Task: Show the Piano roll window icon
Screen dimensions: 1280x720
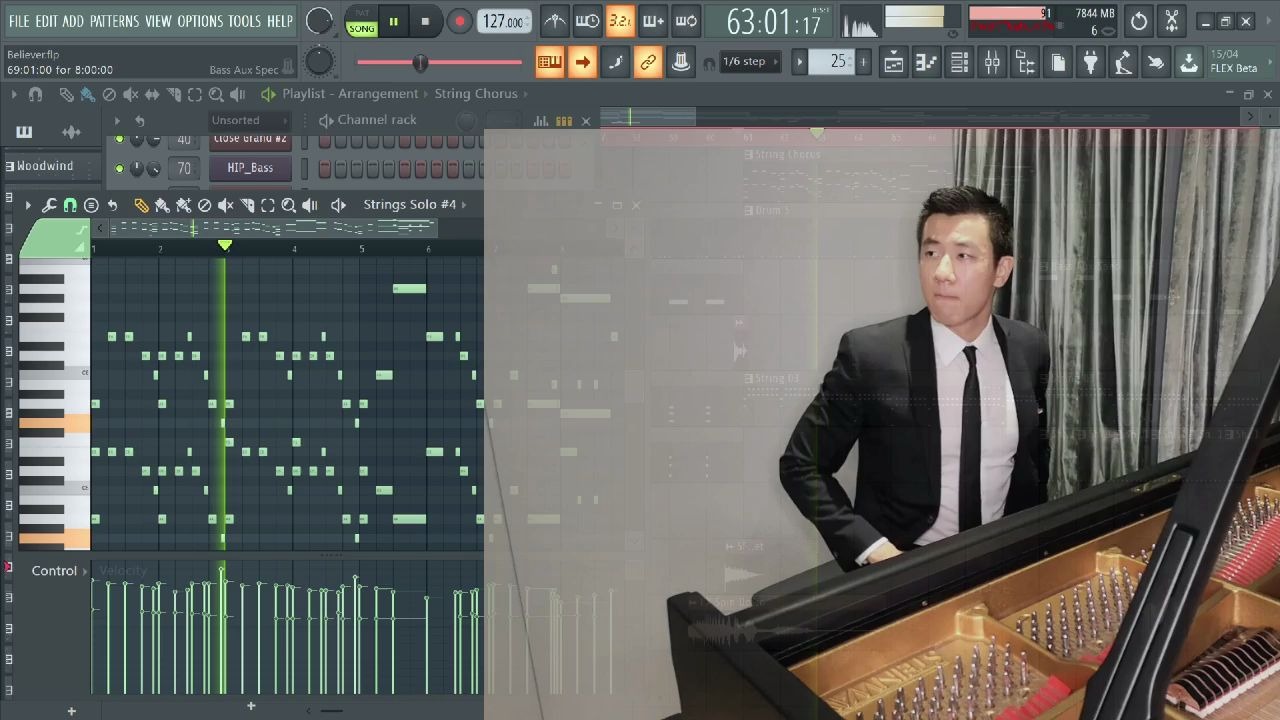Action: coord(927,63)
